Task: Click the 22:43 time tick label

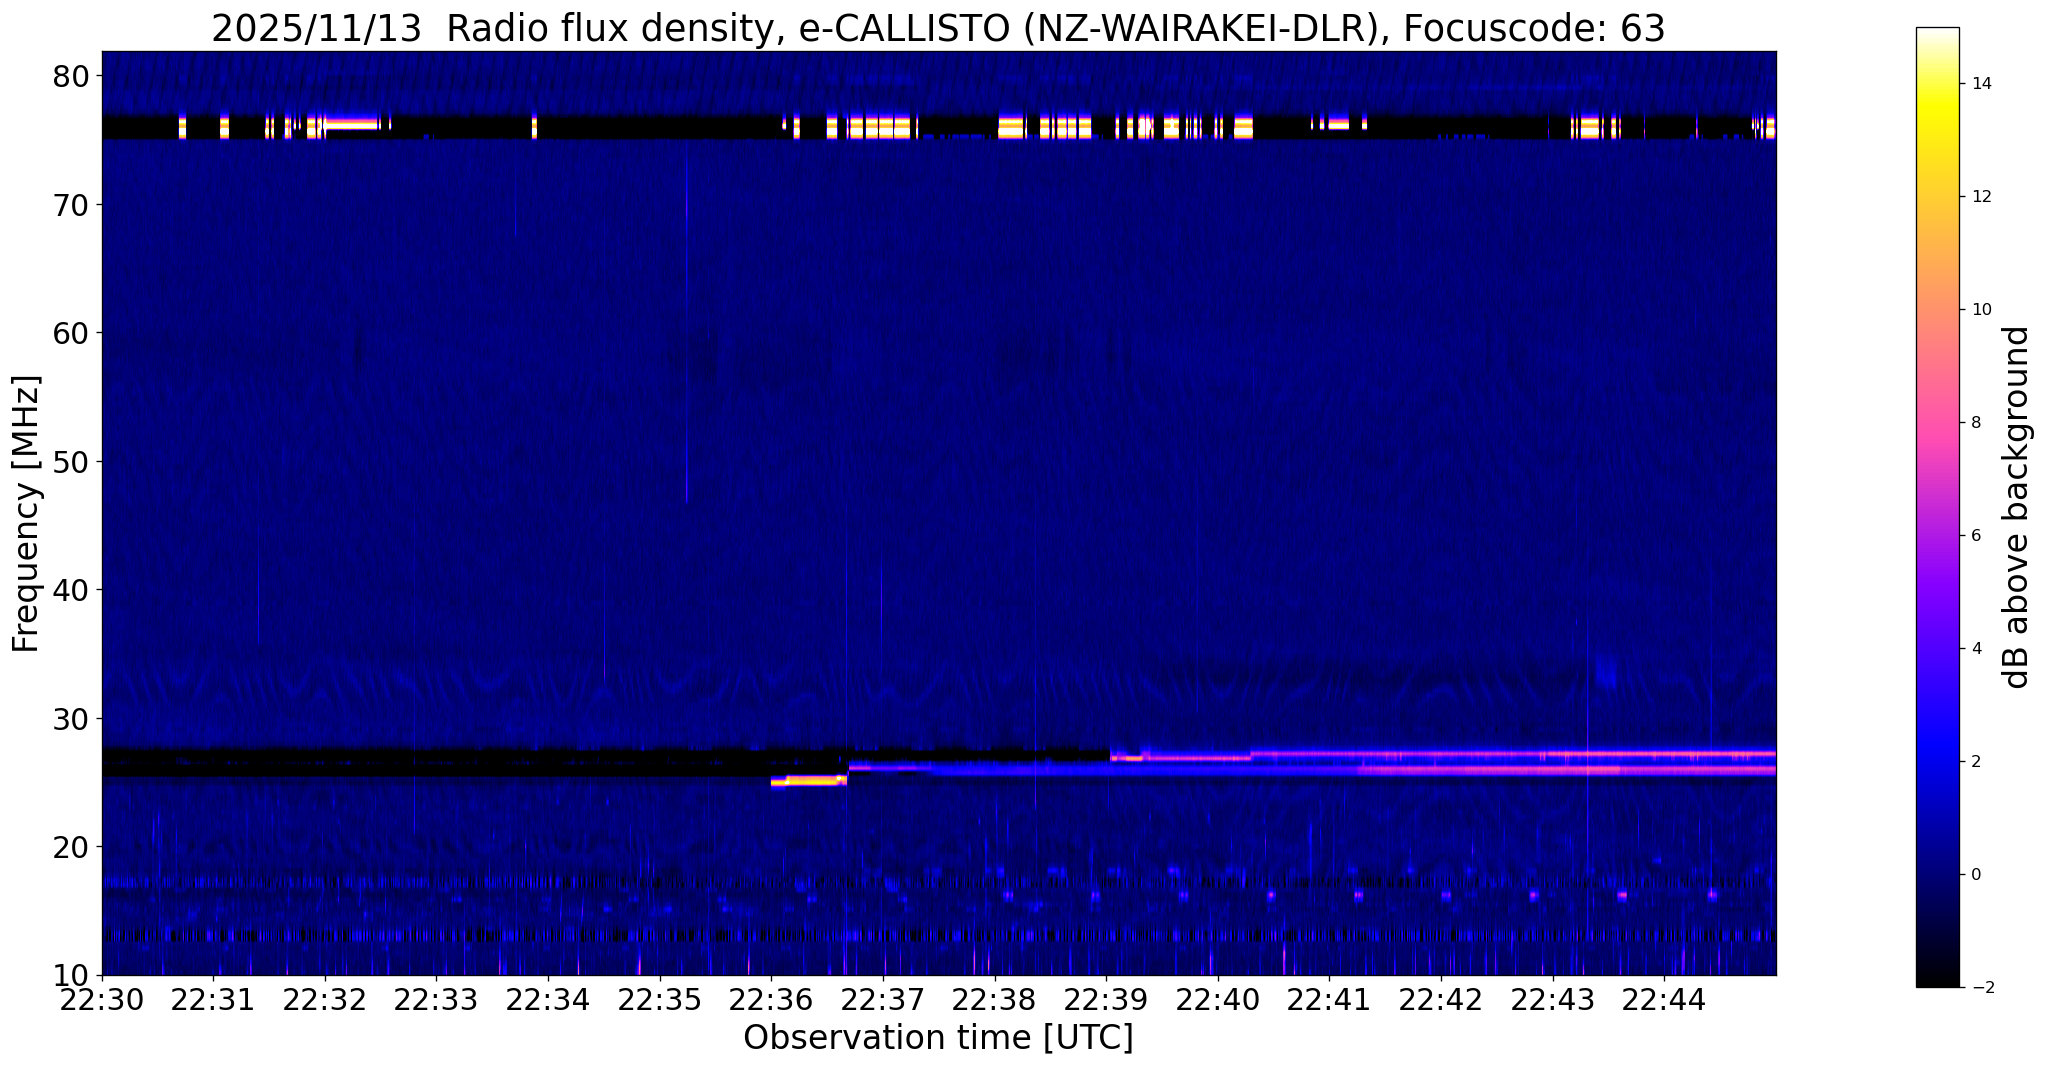Action: [x=1552, y=1000]
